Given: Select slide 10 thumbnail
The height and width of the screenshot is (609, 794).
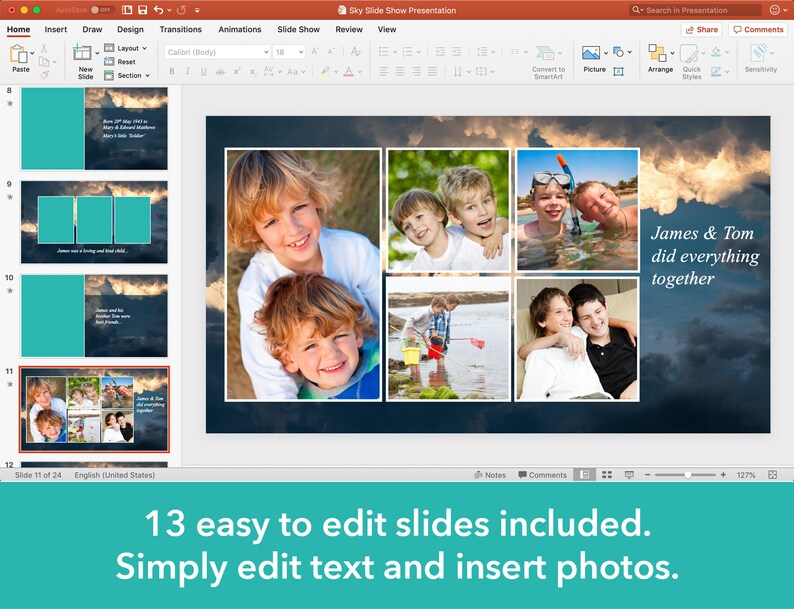Looking at the screenshot, I should pos(94,315).
